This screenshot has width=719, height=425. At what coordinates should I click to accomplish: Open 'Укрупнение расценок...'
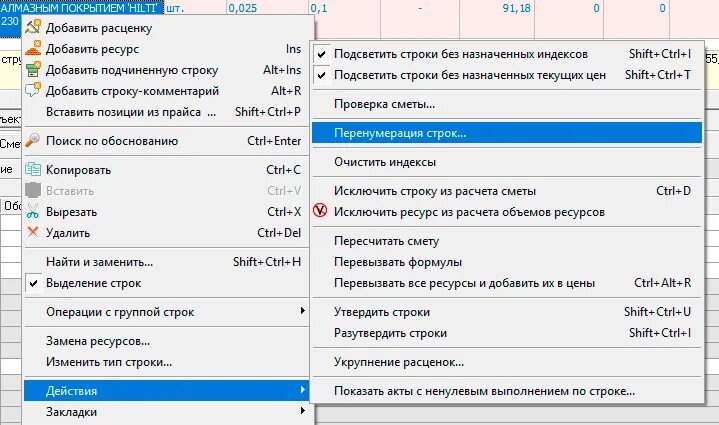[508, 362]
